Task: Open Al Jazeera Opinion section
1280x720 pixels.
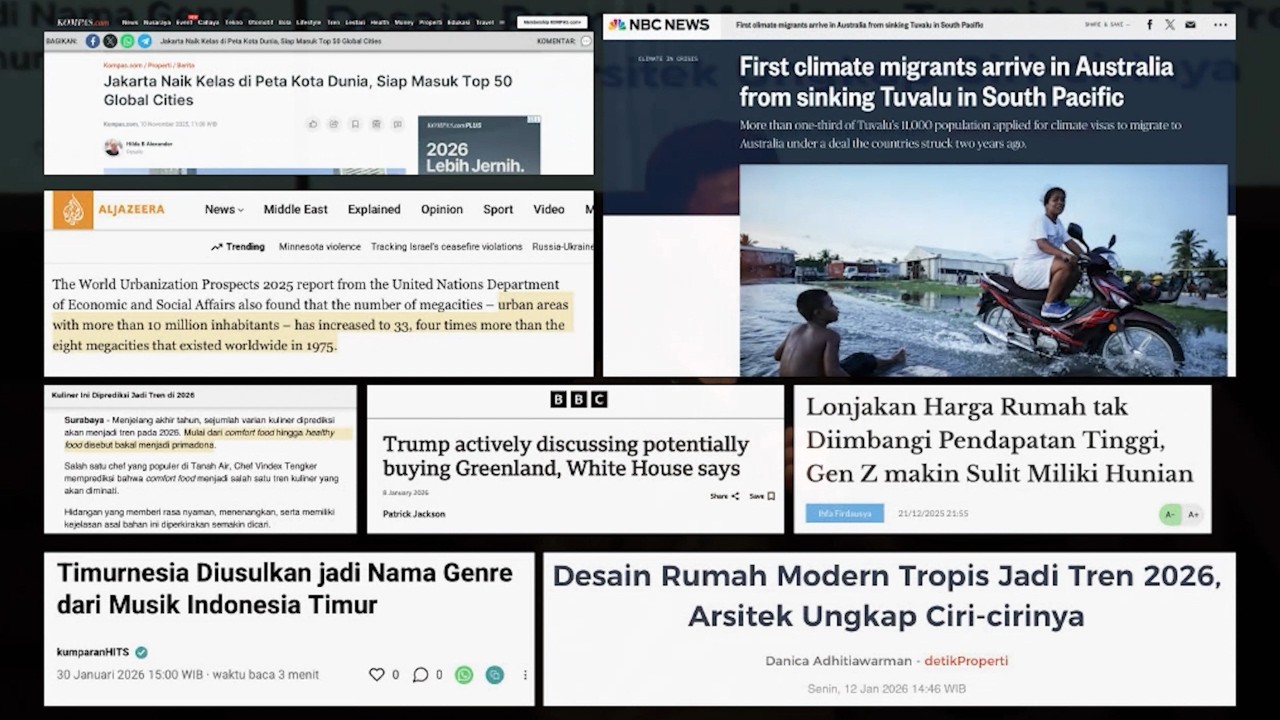Action: (x=442, y=210)
